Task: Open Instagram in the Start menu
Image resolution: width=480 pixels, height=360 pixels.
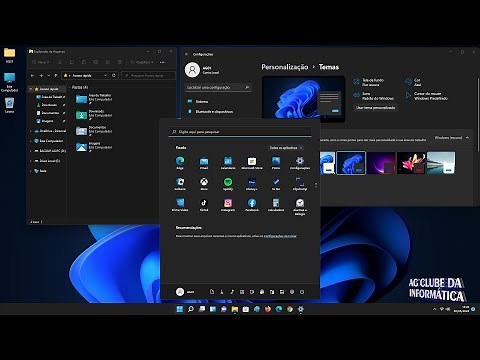Action: [x=228, y=205]
